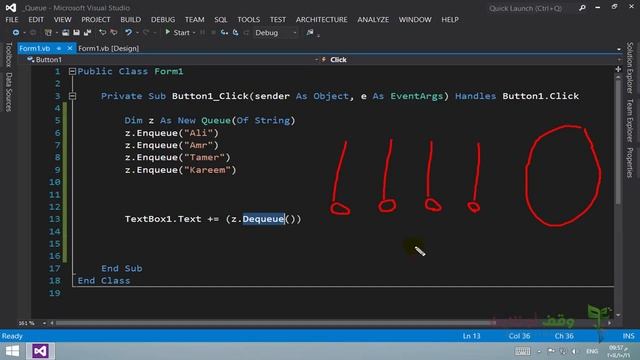Click the Quick Launch search magnifier icon
This screenshot has height=360, width=640.
[582, 8]
